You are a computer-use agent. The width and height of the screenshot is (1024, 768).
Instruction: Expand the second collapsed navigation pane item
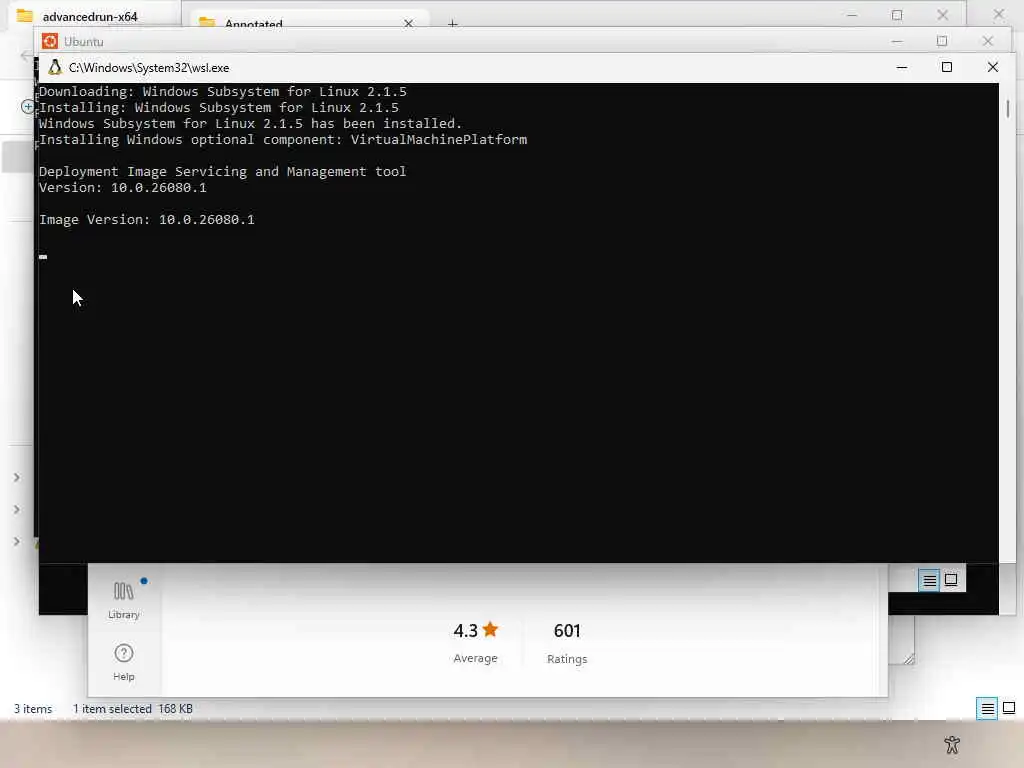(x=17, y=509)
